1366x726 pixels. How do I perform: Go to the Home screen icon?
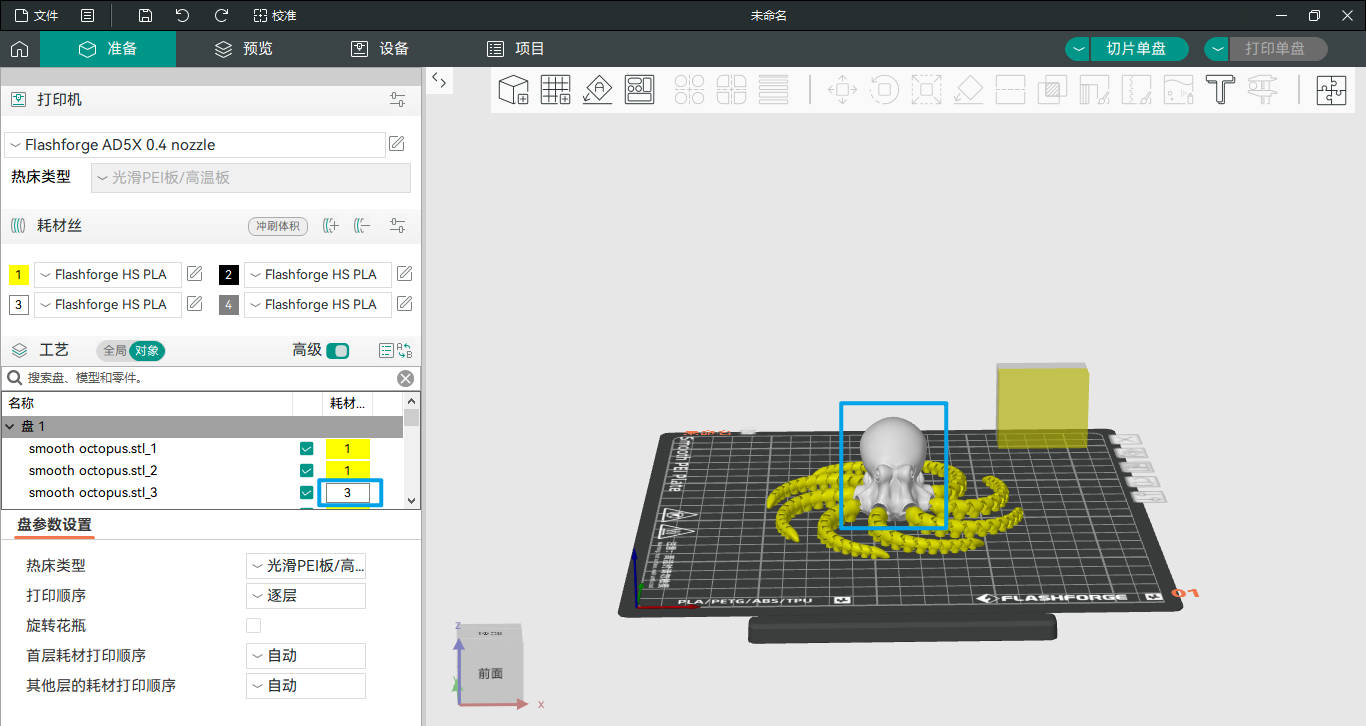(19, 49)
